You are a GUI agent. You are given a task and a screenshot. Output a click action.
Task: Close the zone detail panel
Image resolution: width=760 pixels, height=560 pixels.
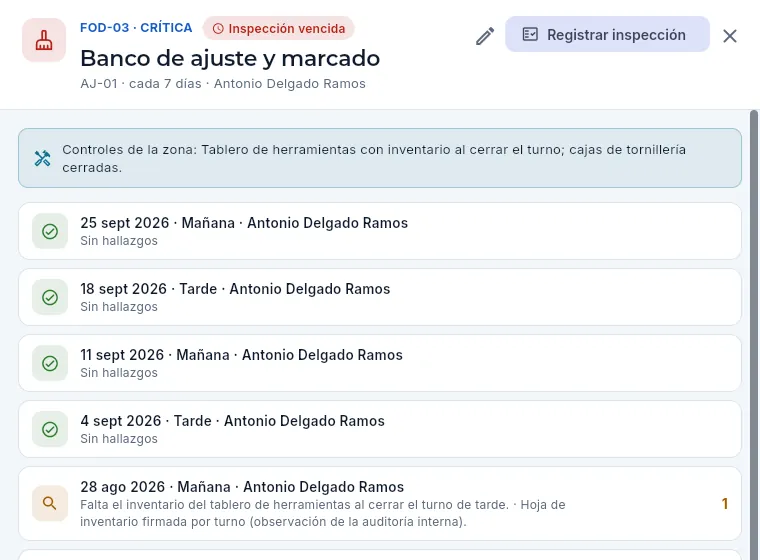[x=729, y=36]
